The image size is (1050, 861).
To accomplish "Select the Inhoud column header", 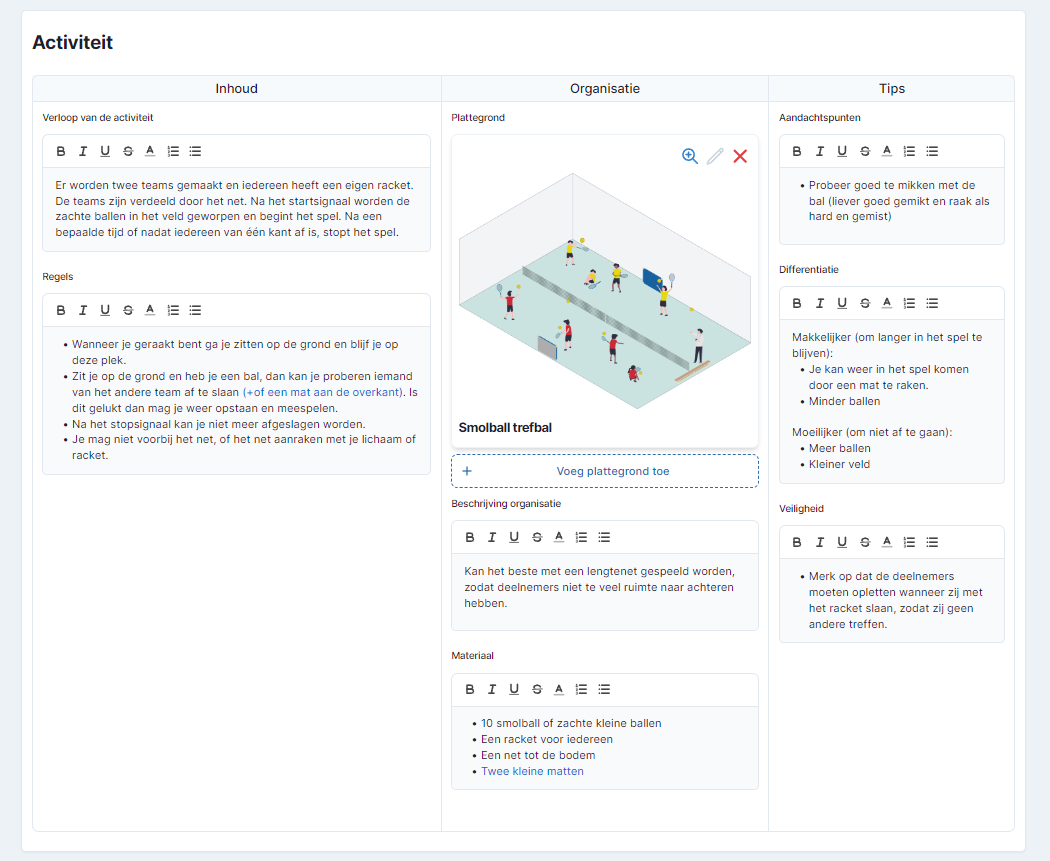I will click(x=236, y=88).
